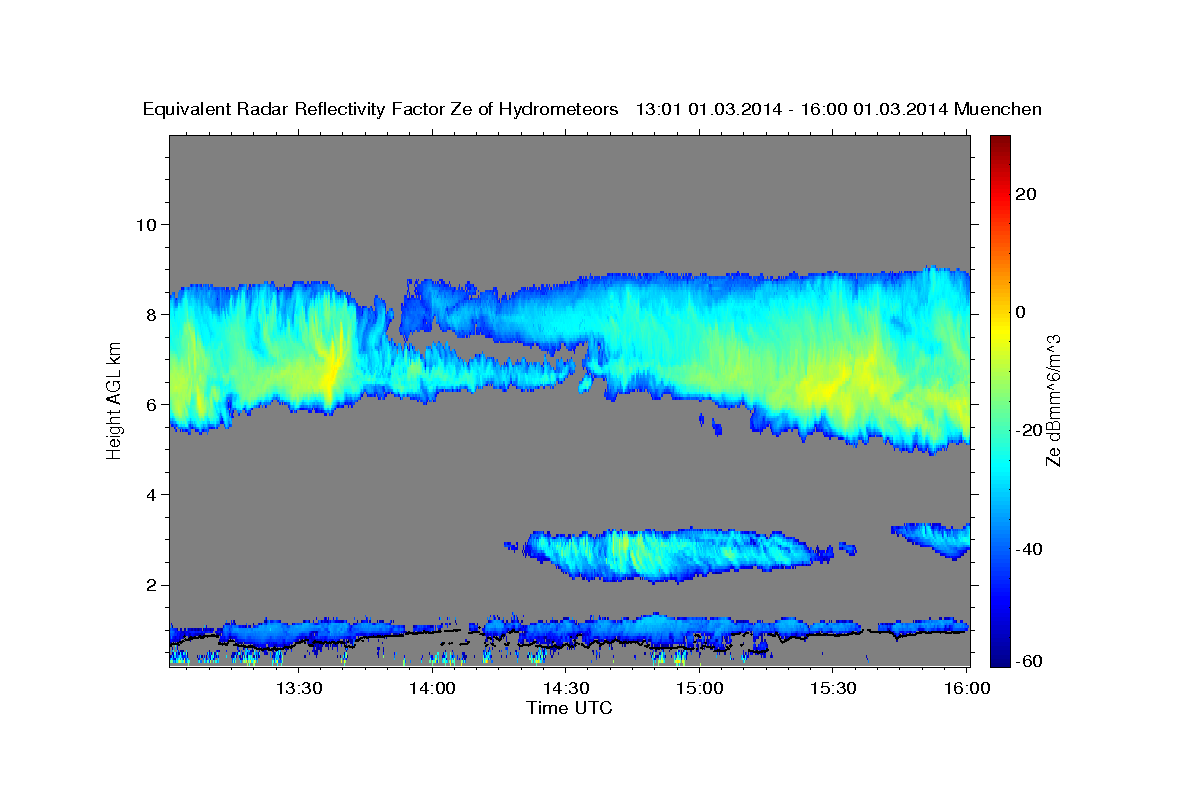Click the 'Height AGL km' y-axis label

tap(115, 399)
